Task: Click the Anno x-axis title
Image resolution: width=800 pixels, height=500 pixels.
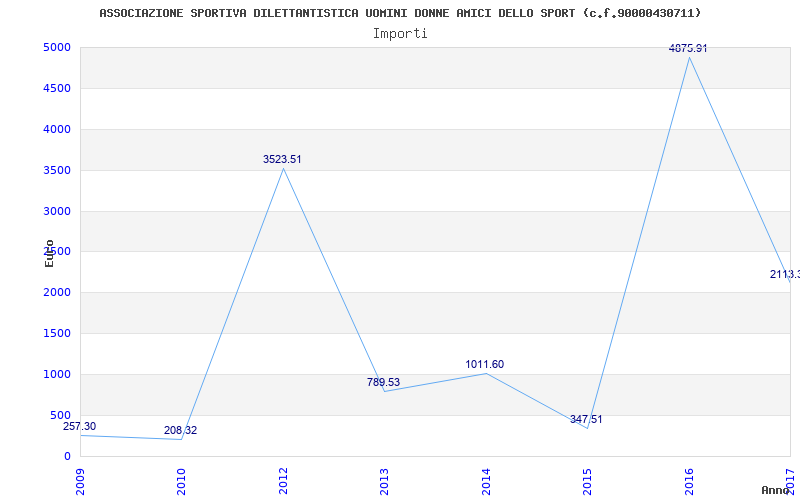Action: pos(775,490)
